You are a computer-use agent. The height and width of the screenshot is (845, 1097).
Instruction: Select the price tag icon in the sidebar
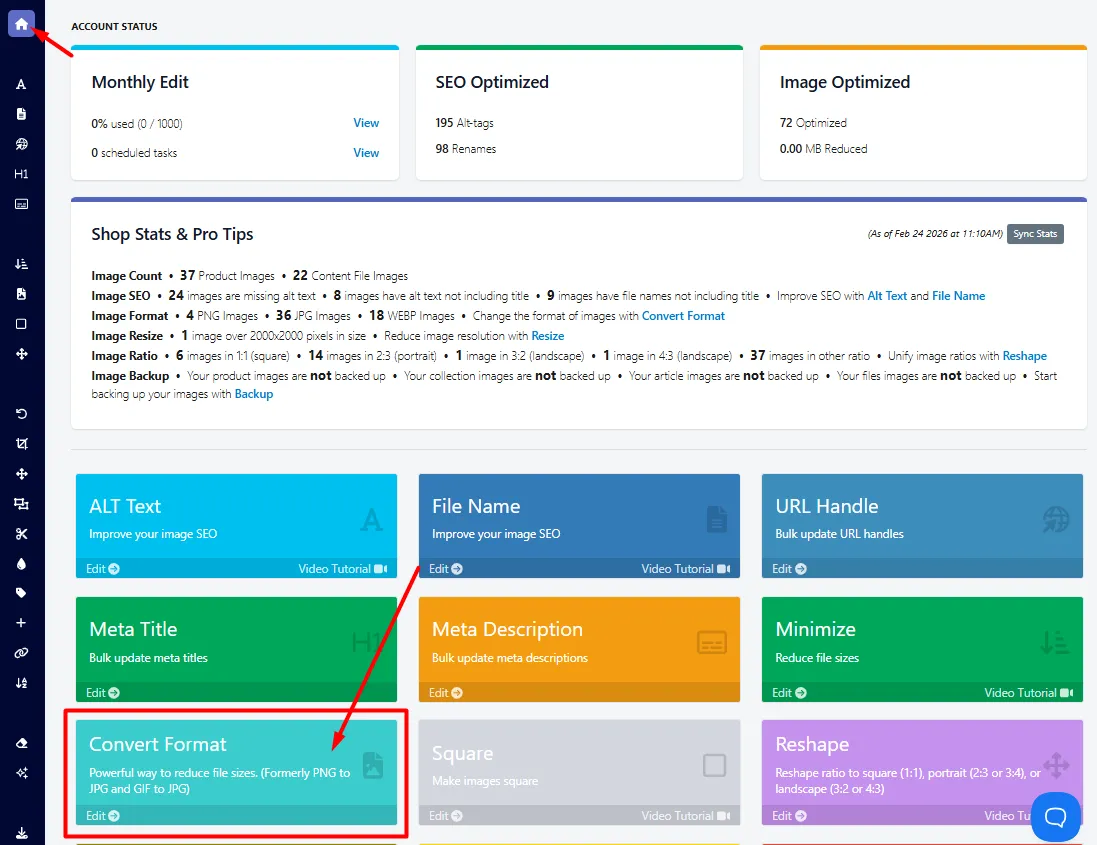[21, 593]
